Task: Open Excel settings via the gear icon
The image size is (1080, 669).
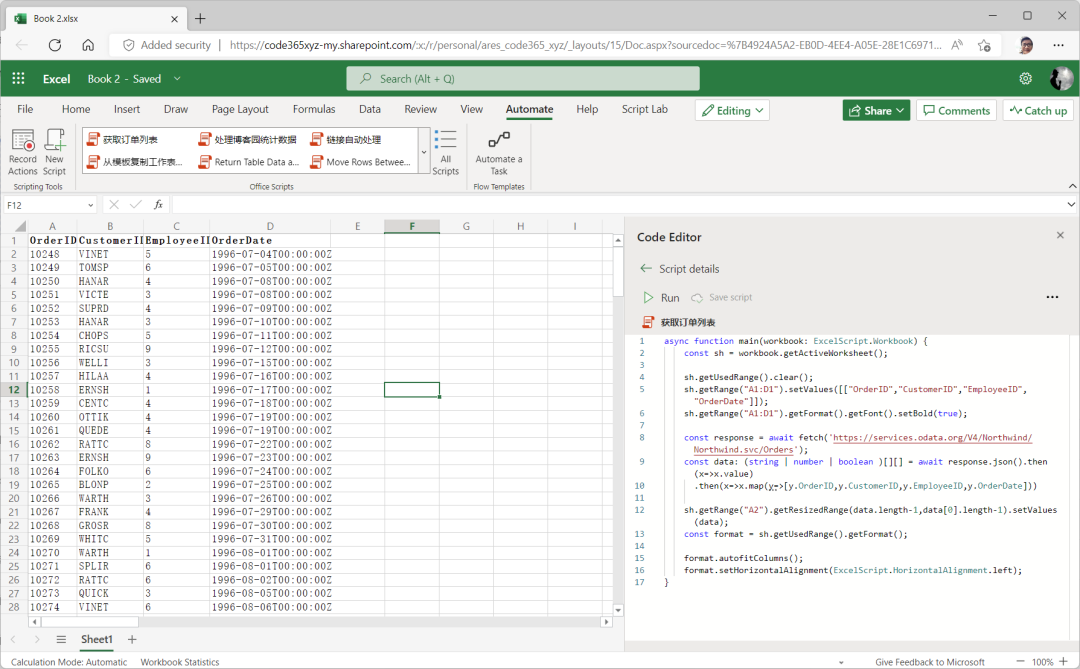Action: tap(1025, 78)
